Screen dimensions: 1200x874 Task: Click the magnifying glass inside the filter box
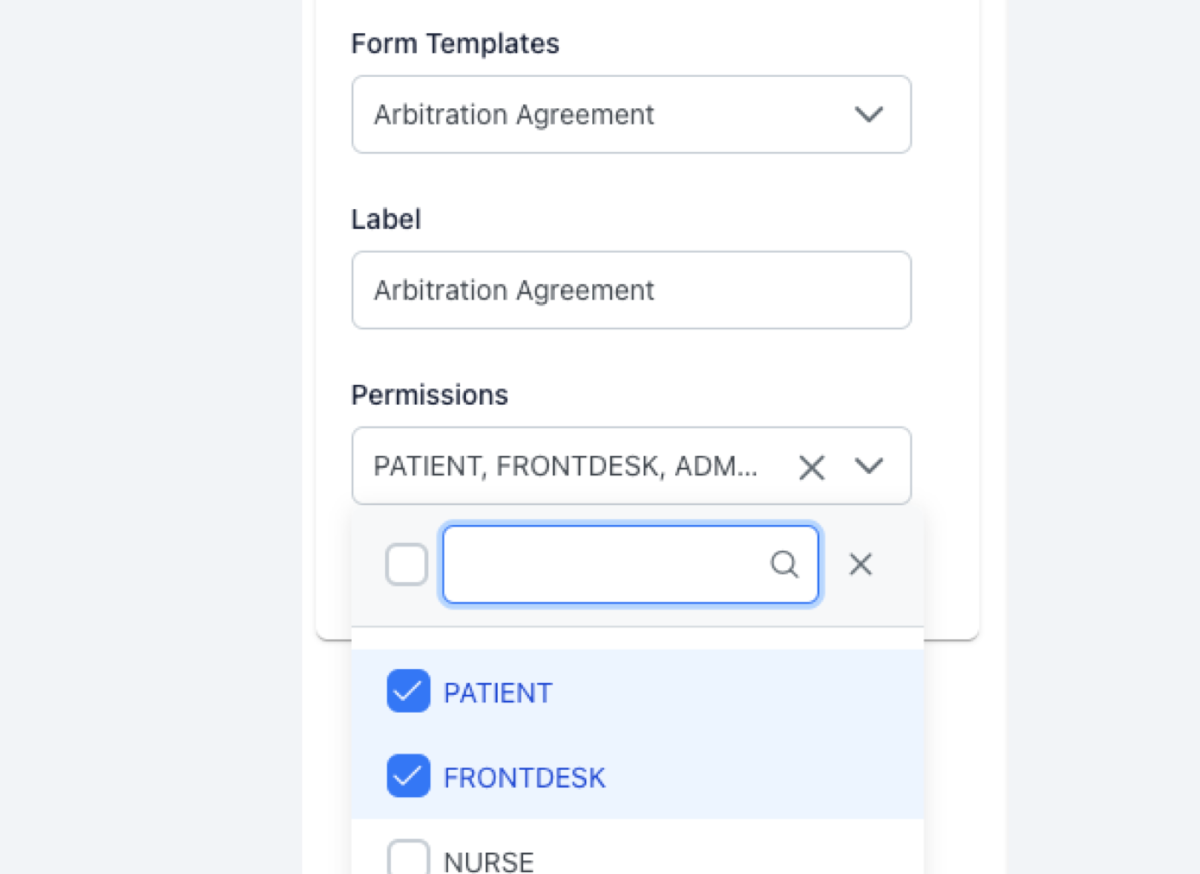tap(786, 565)
